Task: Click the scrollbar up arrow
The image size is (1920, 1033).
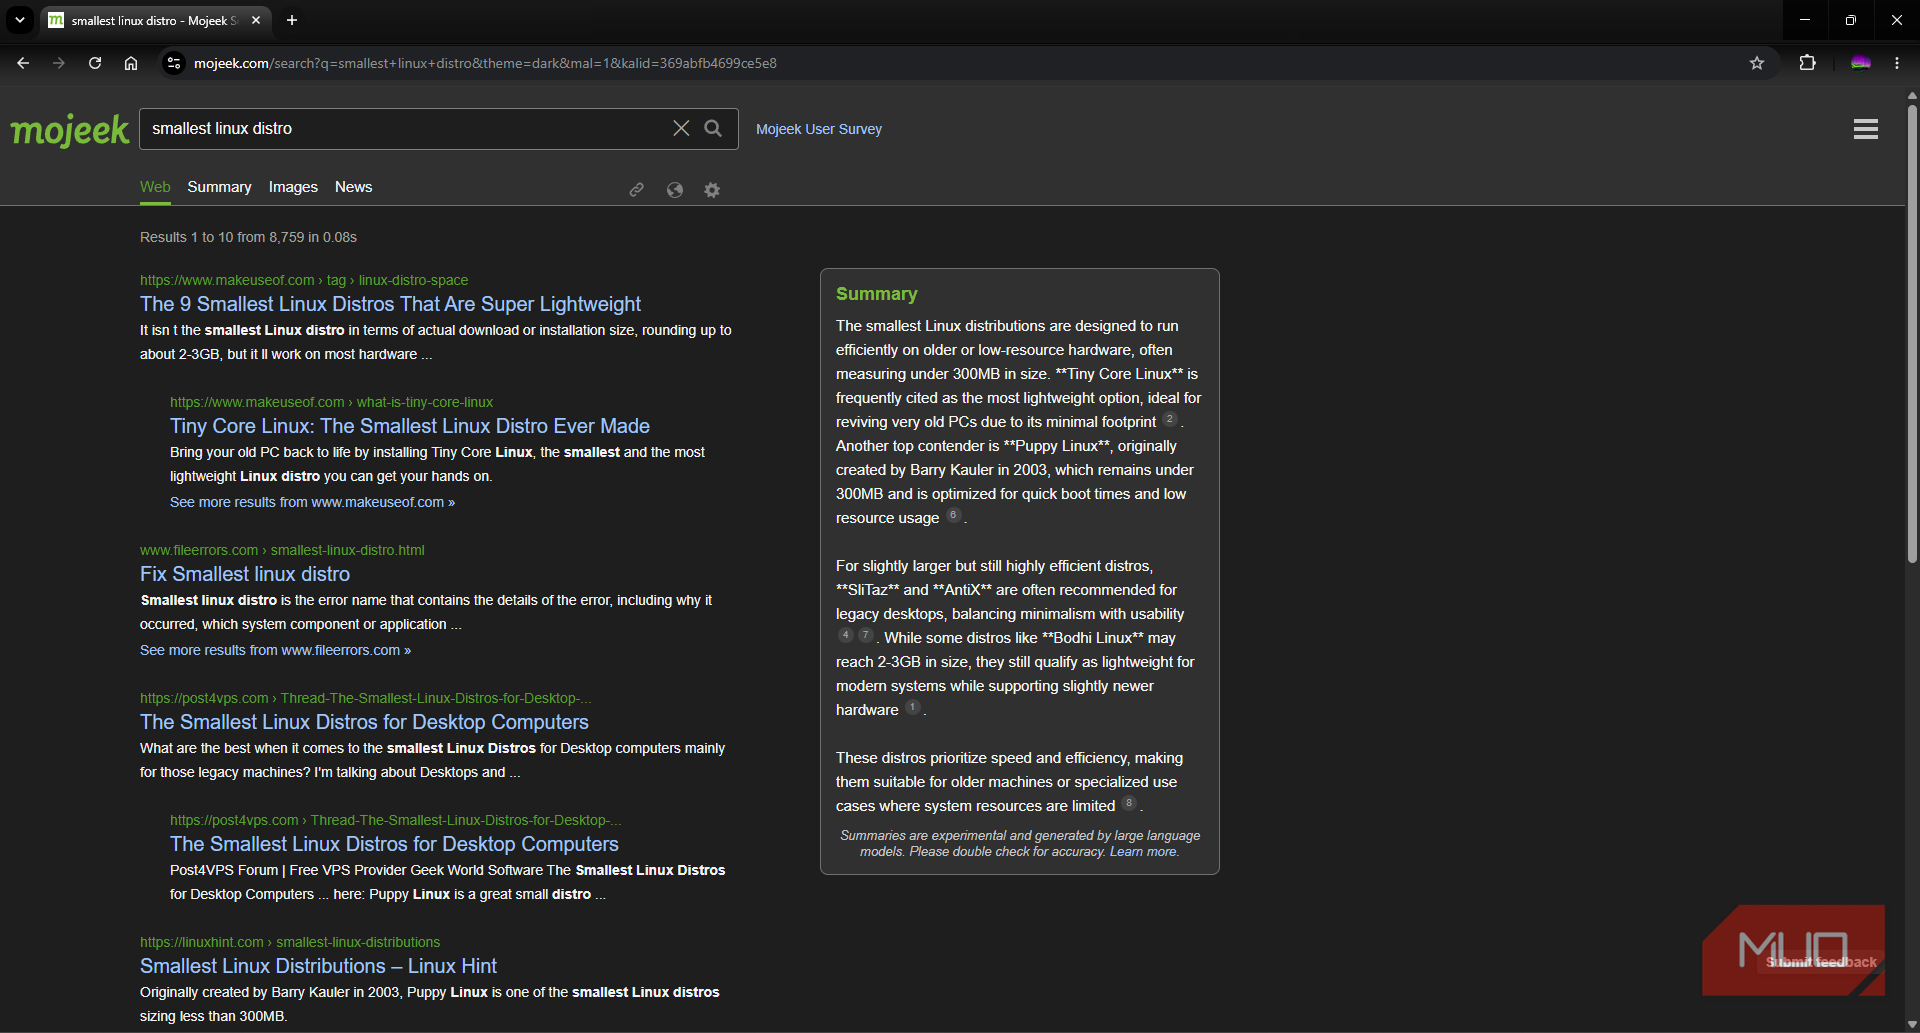Action: click(x=1912, y=96)
